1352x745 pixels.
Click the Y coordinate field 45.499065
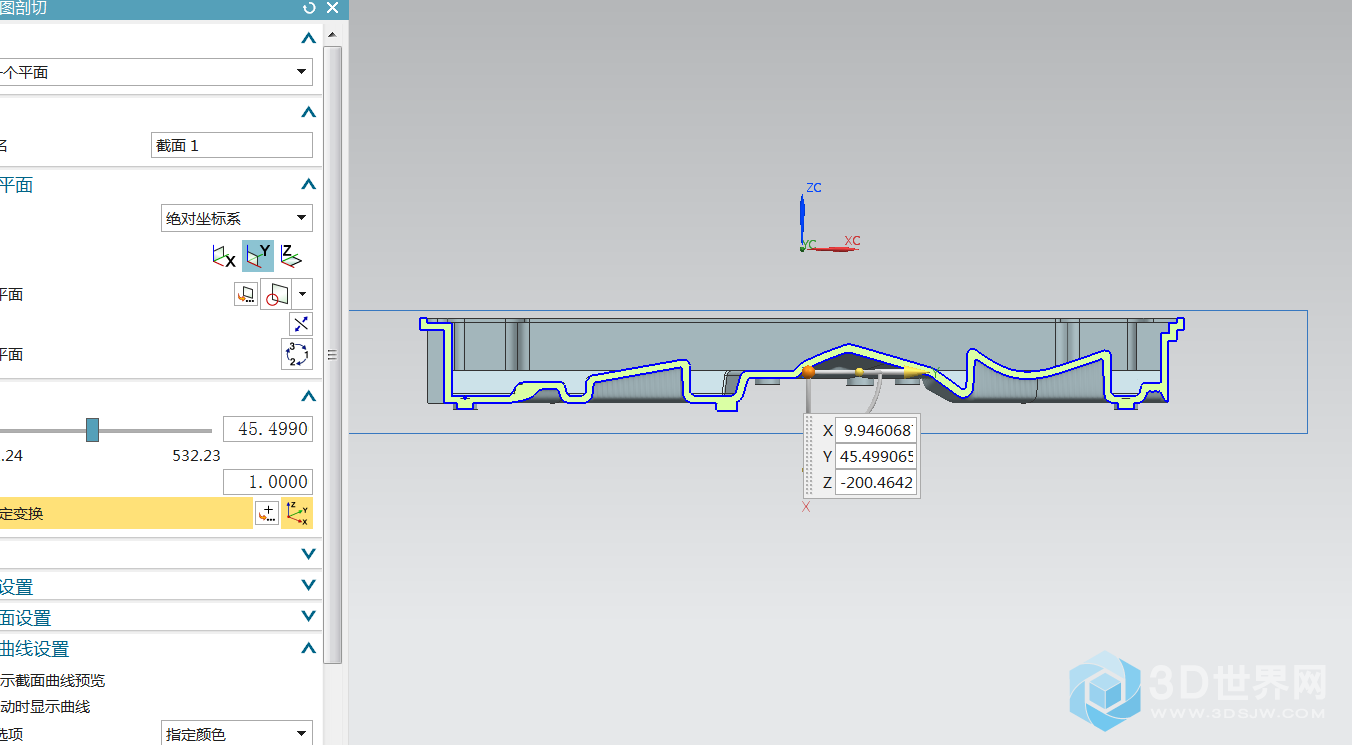point(875,457)
